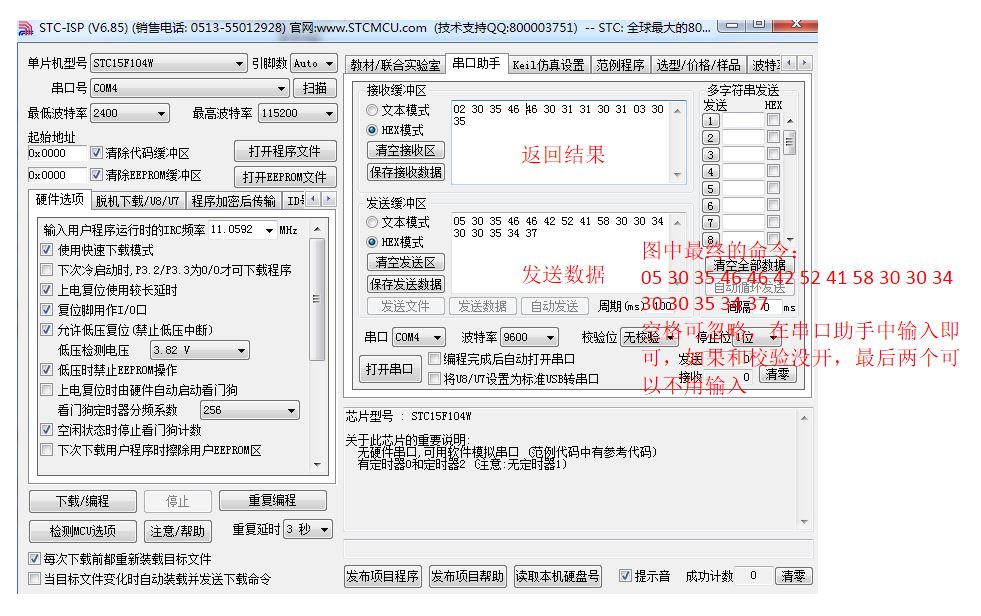The height and width of the screenshot is (616, 981).
Task: Enable 编程完成后自动打开串口 checkbox
Action: [x=434, y=359]
